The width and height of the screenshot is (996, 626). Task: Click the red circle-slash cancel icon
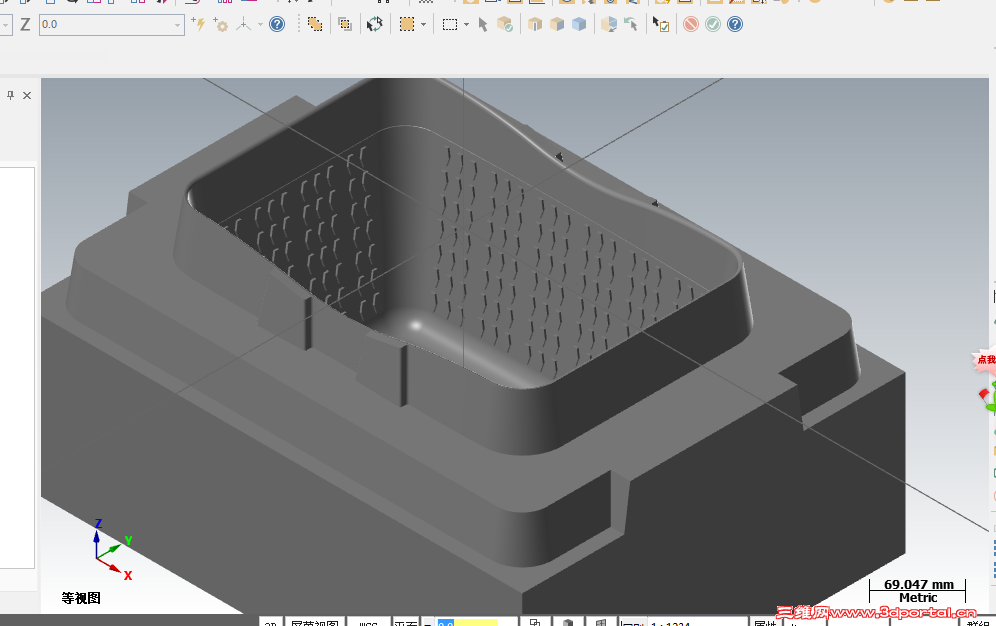691,24
